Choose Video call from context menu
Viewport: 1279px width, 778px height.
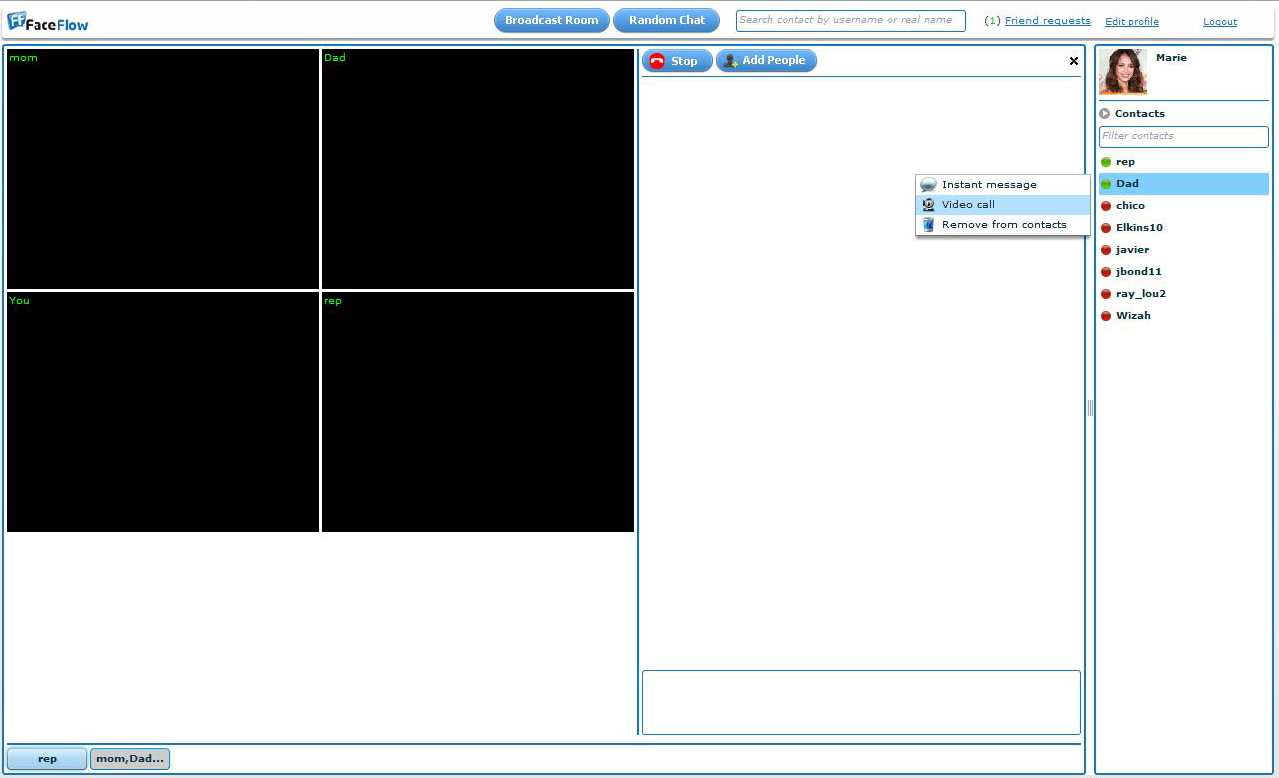pyautogui.click(x=1002, y=204)
